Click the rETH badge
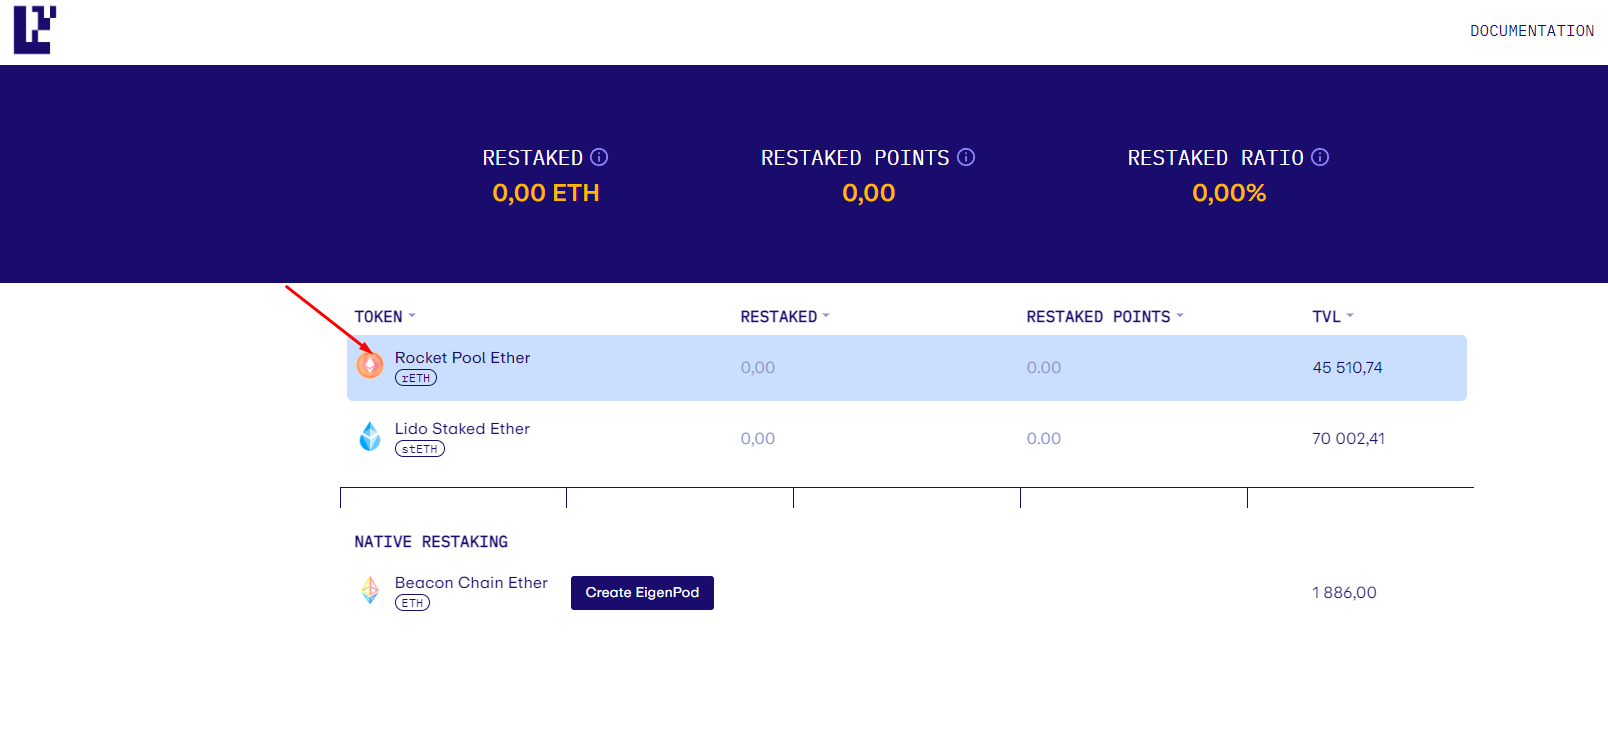The image size is (1608, 754). (416, 378)
